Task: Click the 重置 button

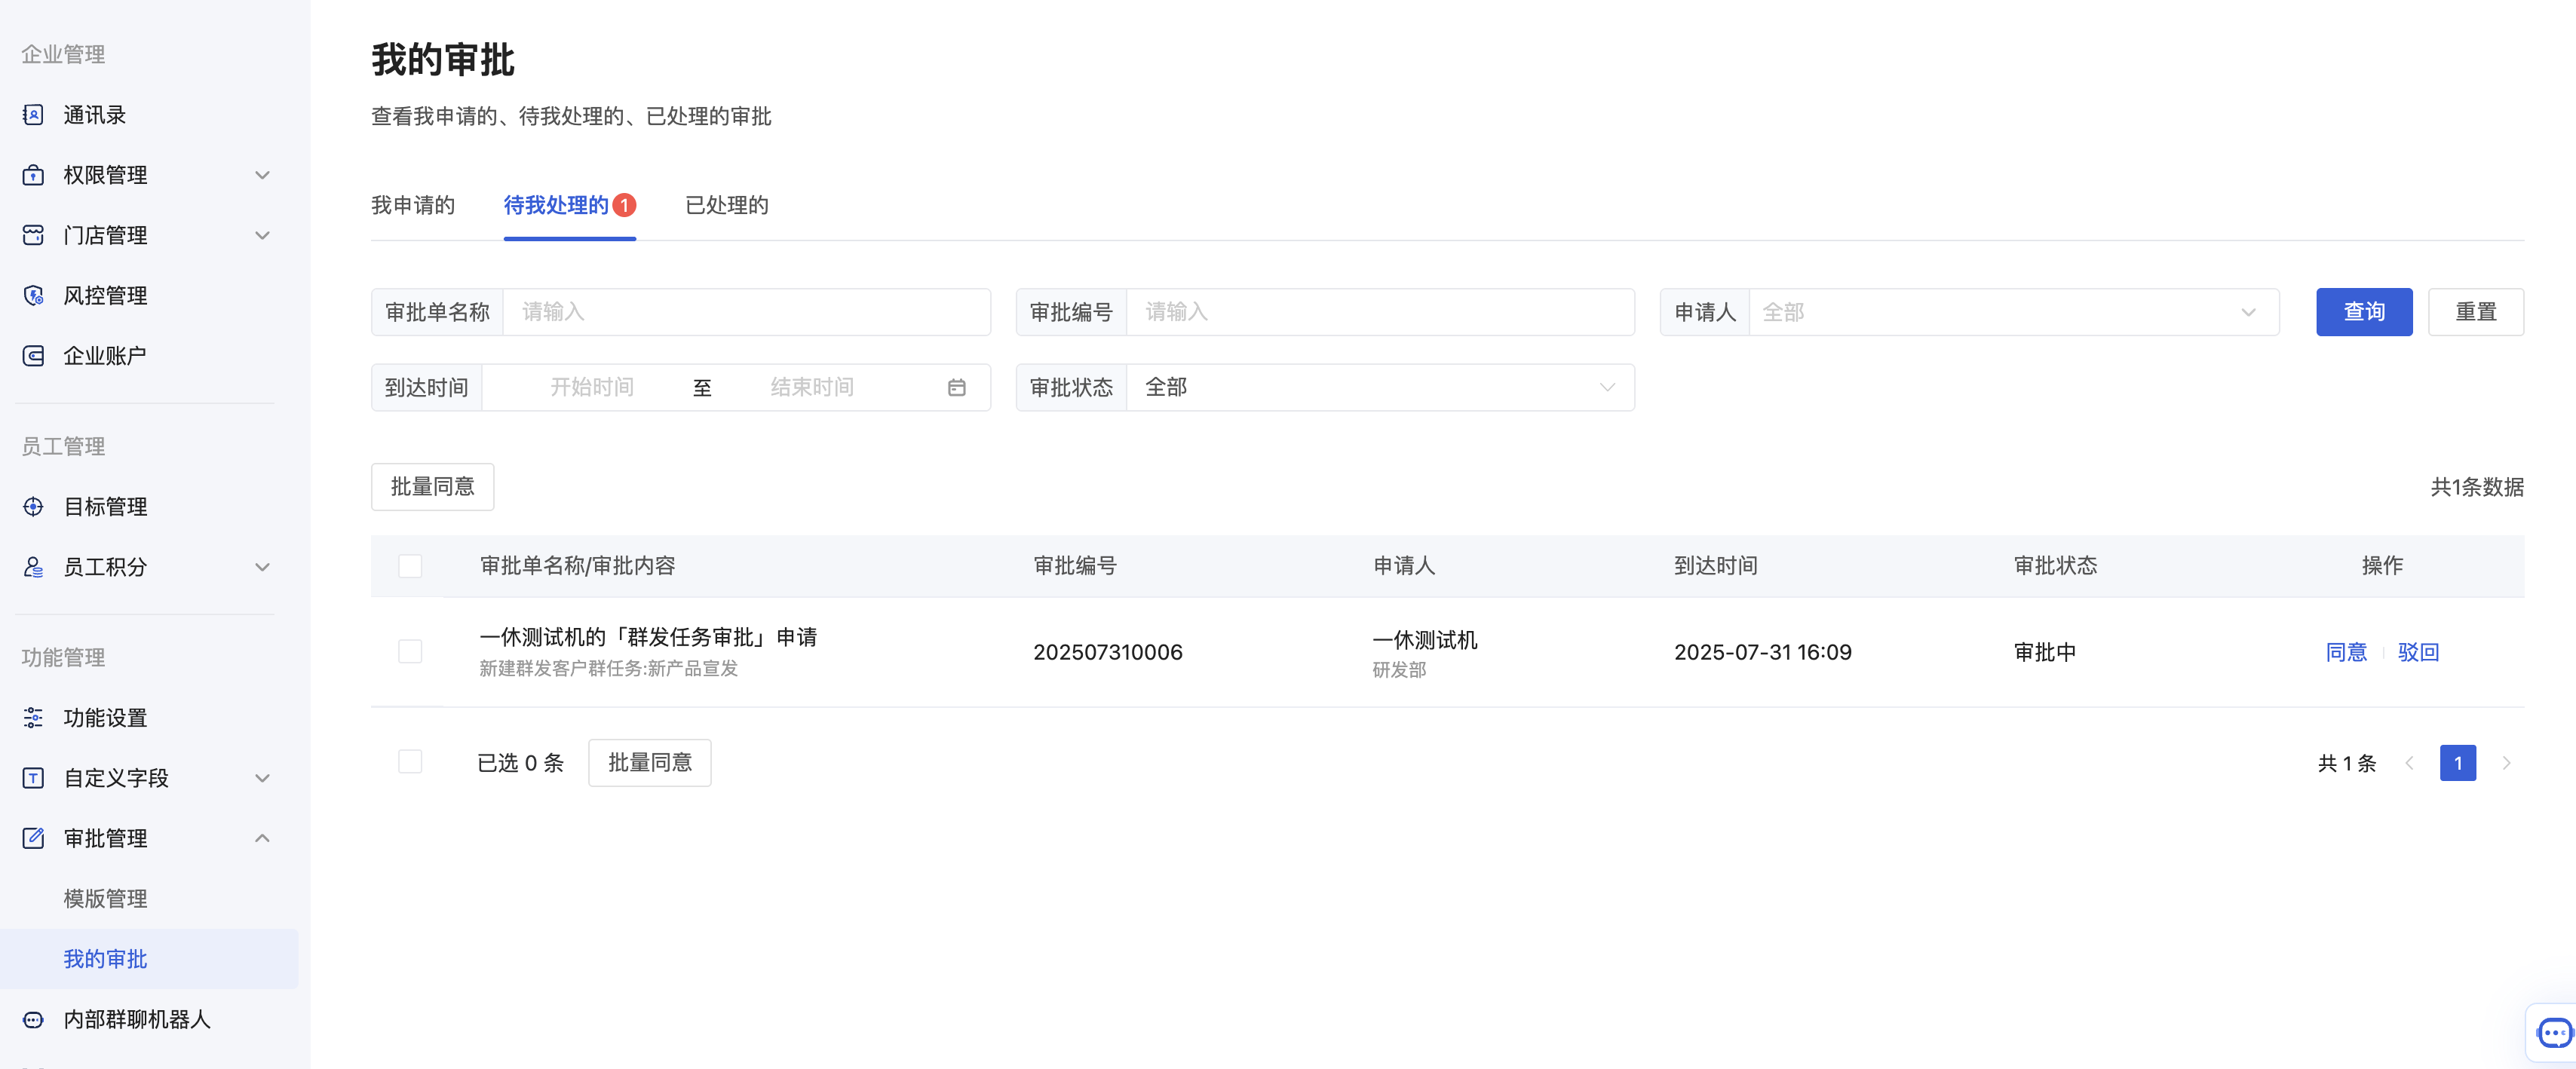Action: 2476,312
